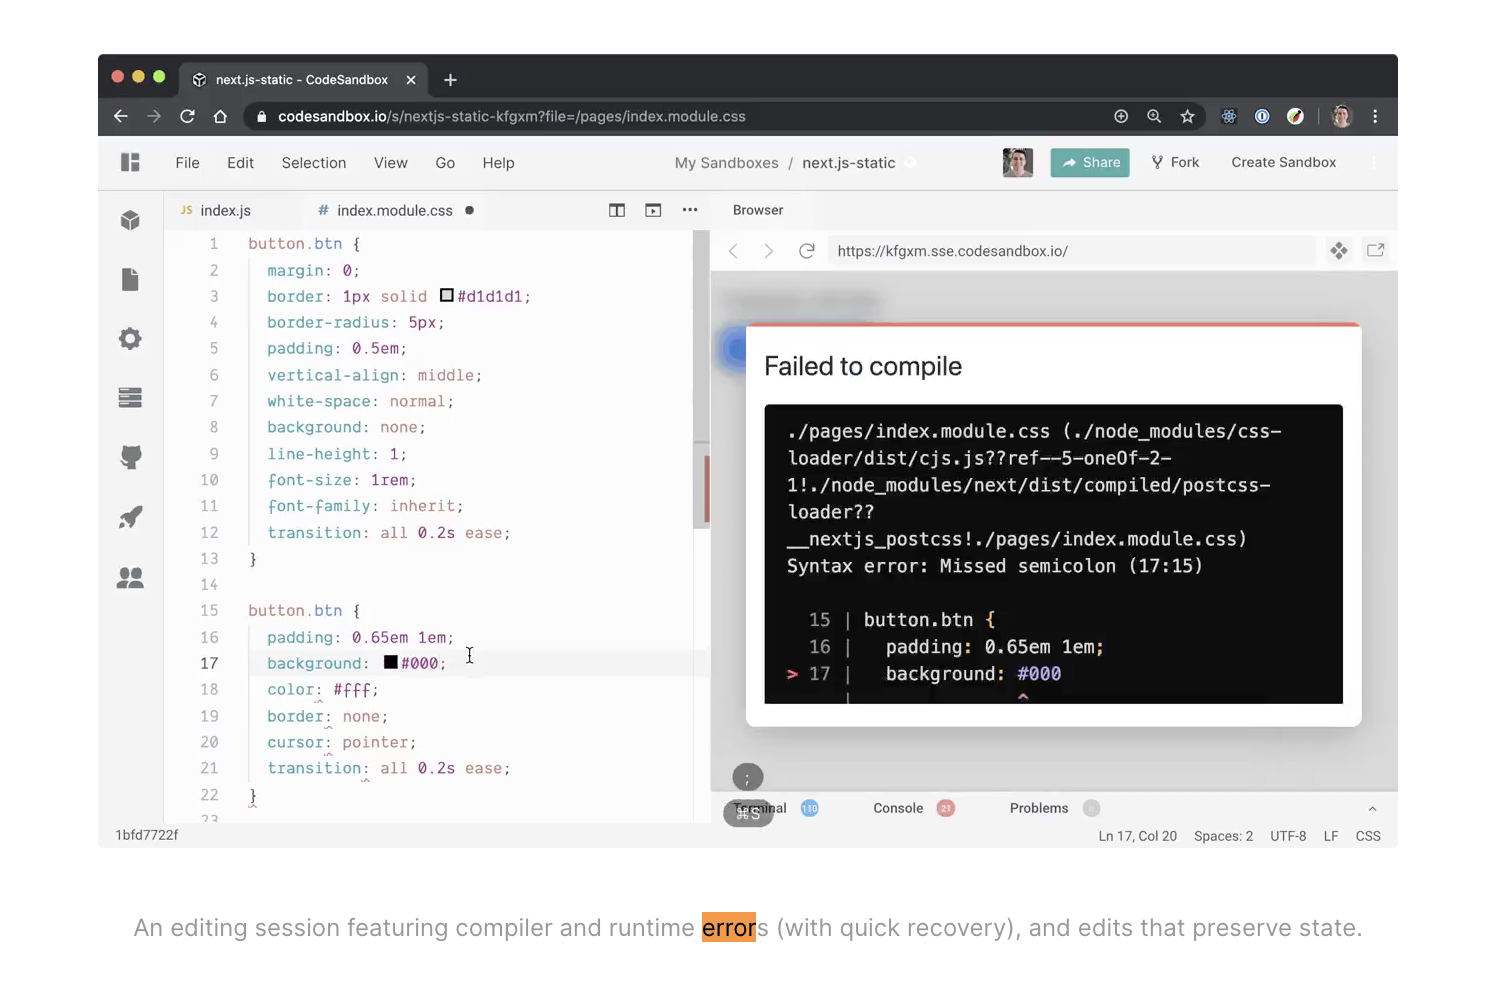The image size is (1510, 998).
Task: Open sandbox Configuration settings
Action: pyautogui.click(x=130, y=338)
